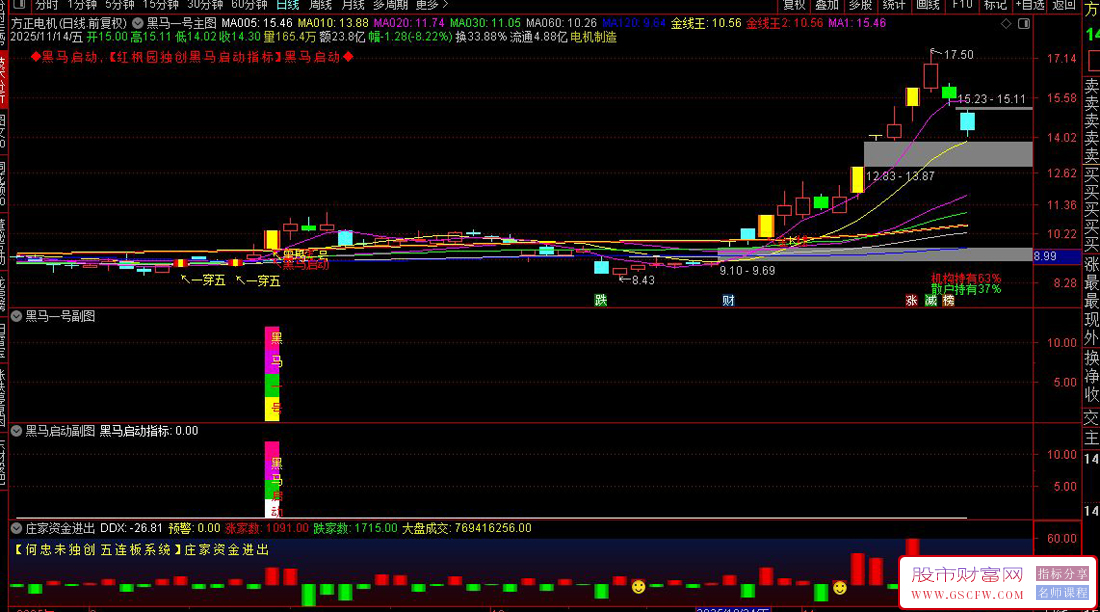Click the 跌 event marker below chart
The image size is (1100, 612).
601,300
